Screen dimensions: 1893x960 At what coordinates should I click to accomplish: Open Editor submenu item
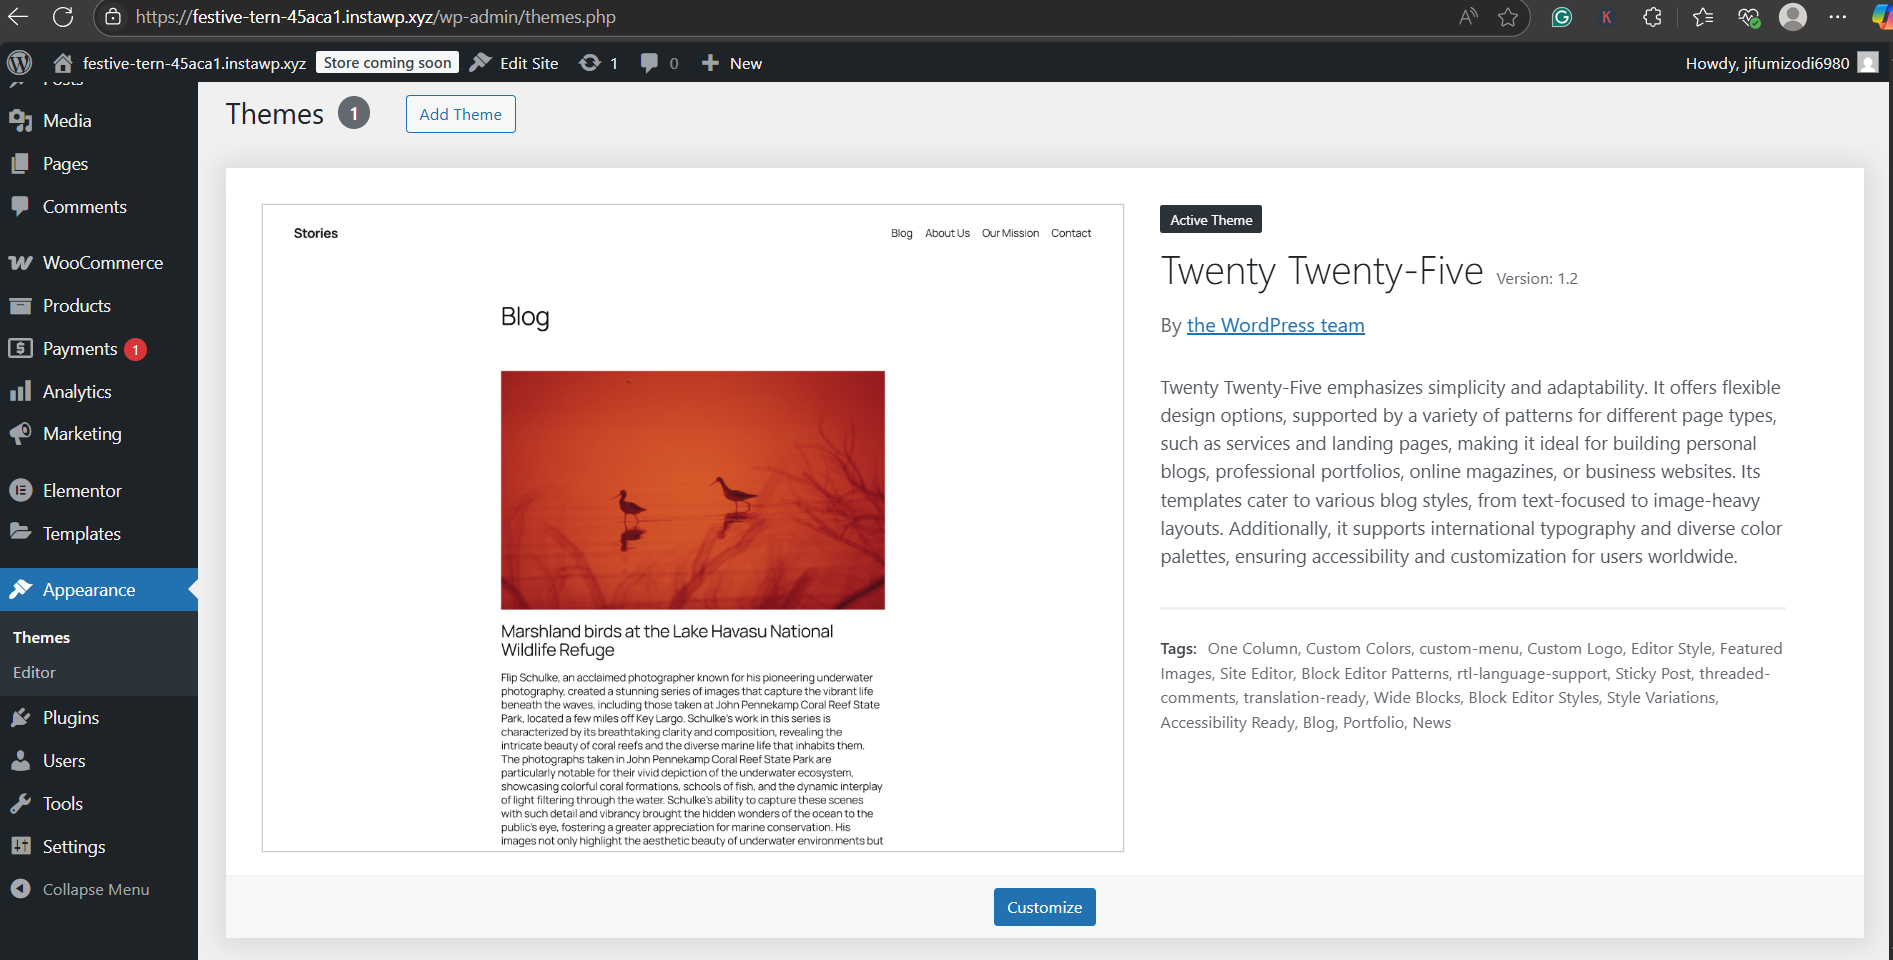(x=34, y=672)
